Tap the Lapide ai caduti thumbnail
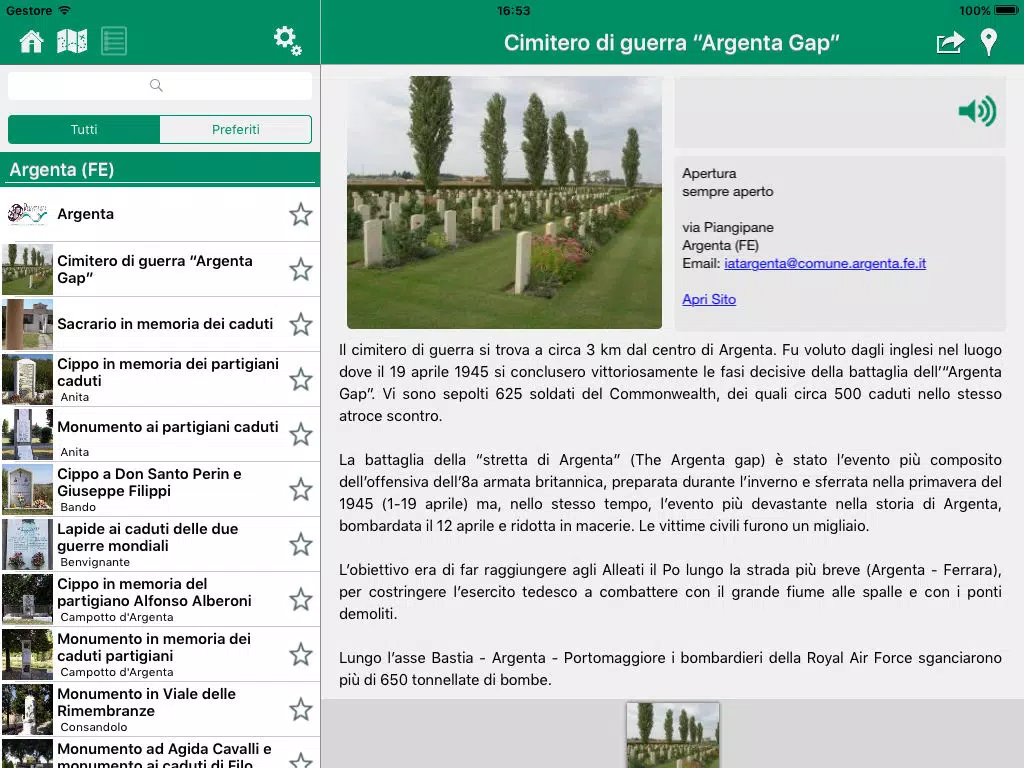Screen dimensions: 1024x768 (27, 544)
